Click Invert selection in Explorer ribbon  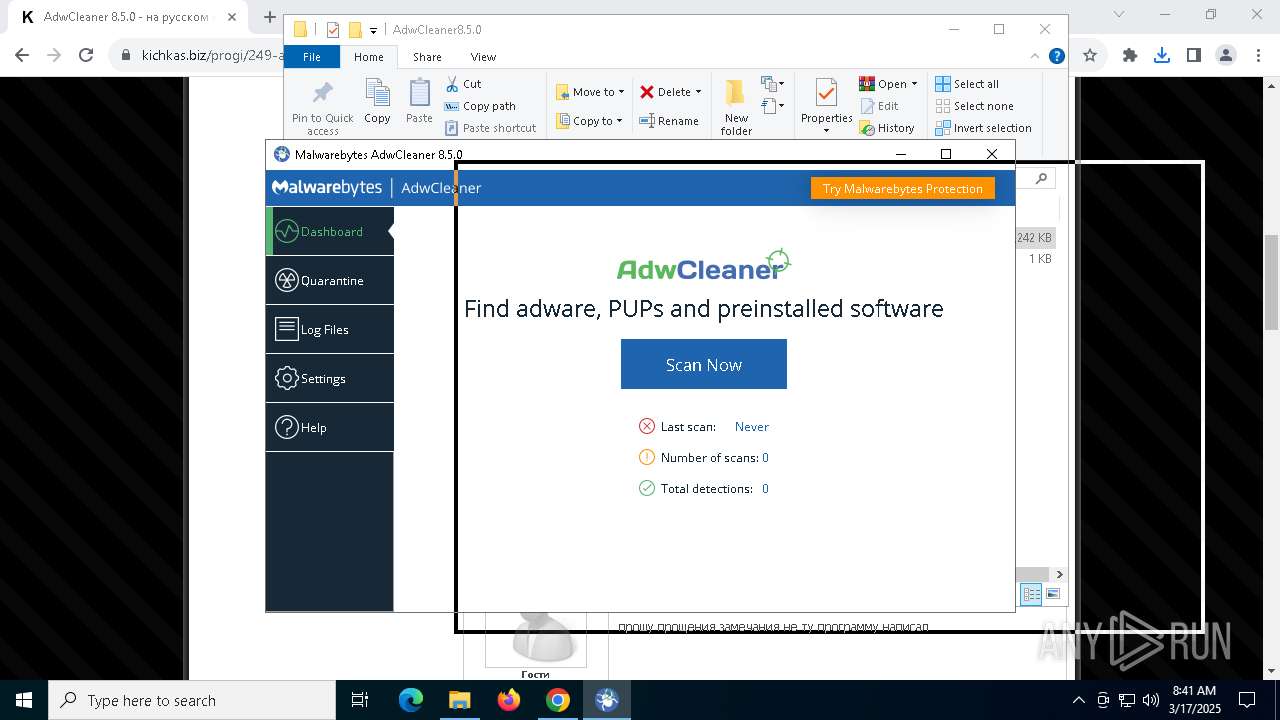point(983,128)
